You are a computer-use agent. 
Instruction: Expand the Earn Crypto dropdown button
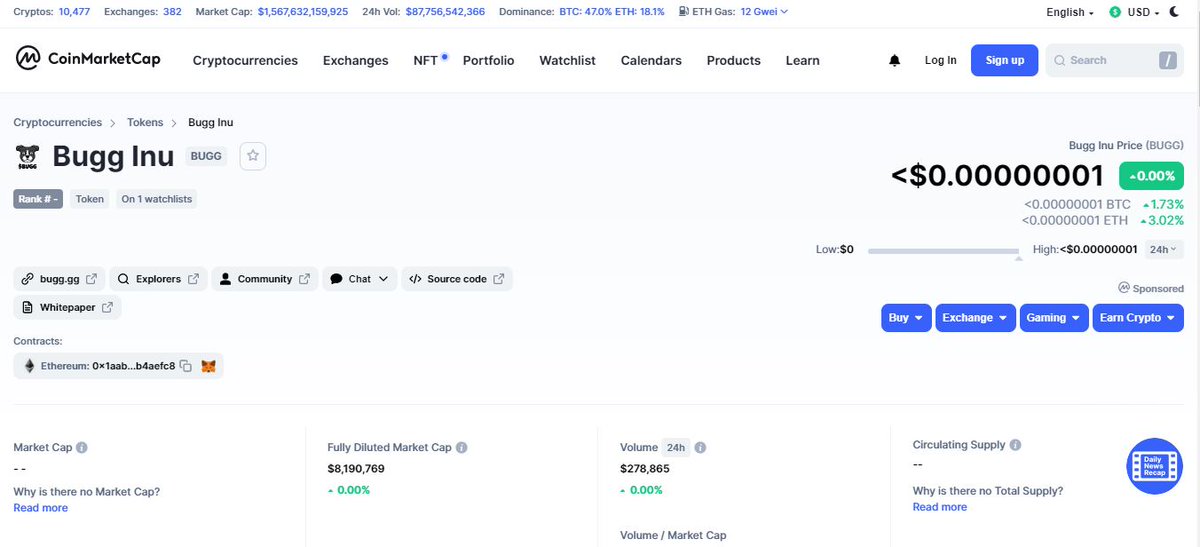[1138, 318]
